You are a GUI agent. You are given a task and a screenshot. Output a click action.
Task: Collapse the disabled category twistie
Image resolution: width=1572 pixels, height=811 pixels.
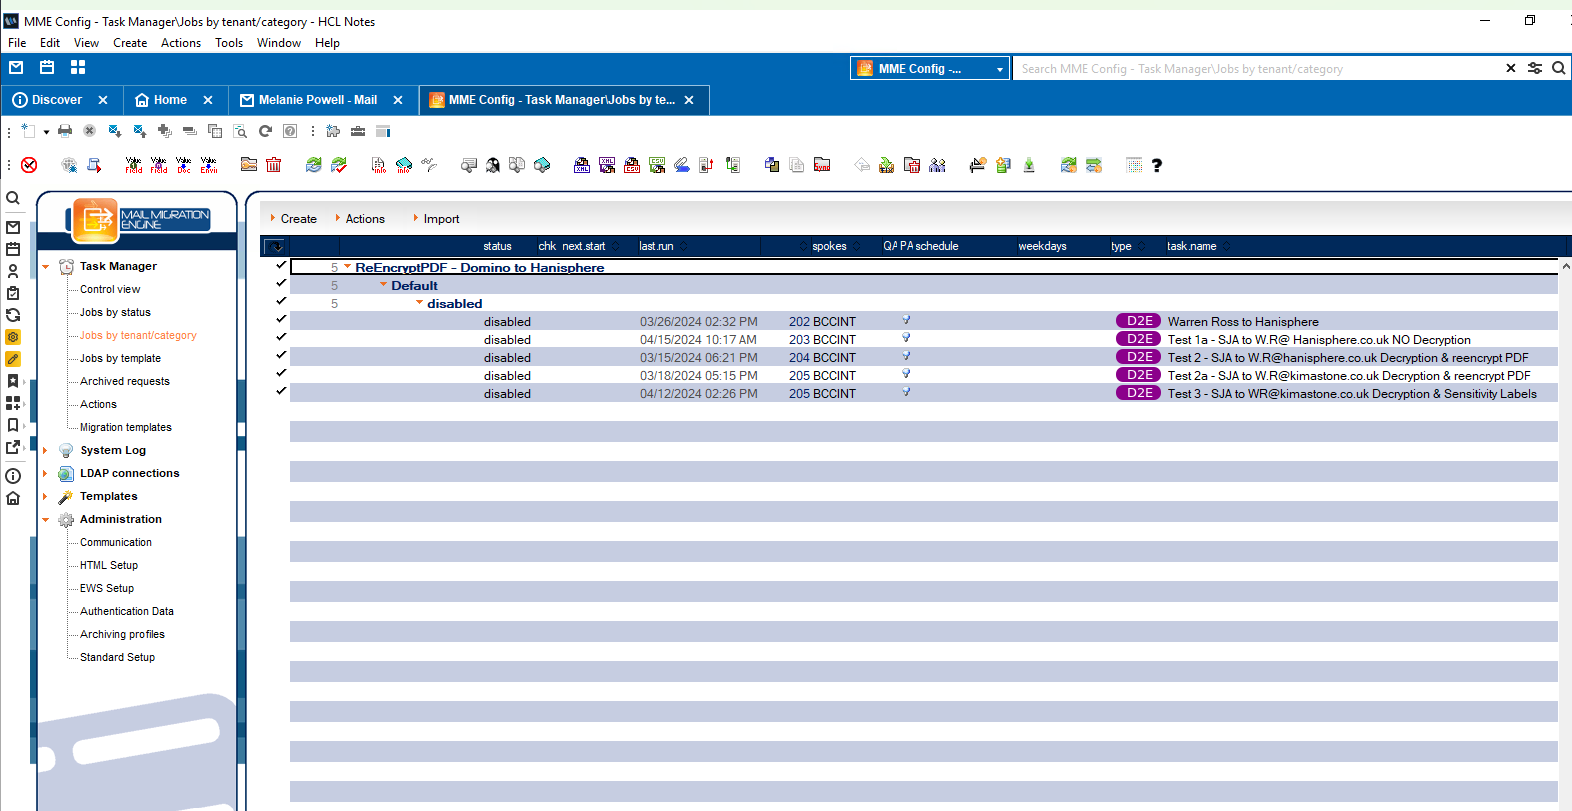point(420,303)
